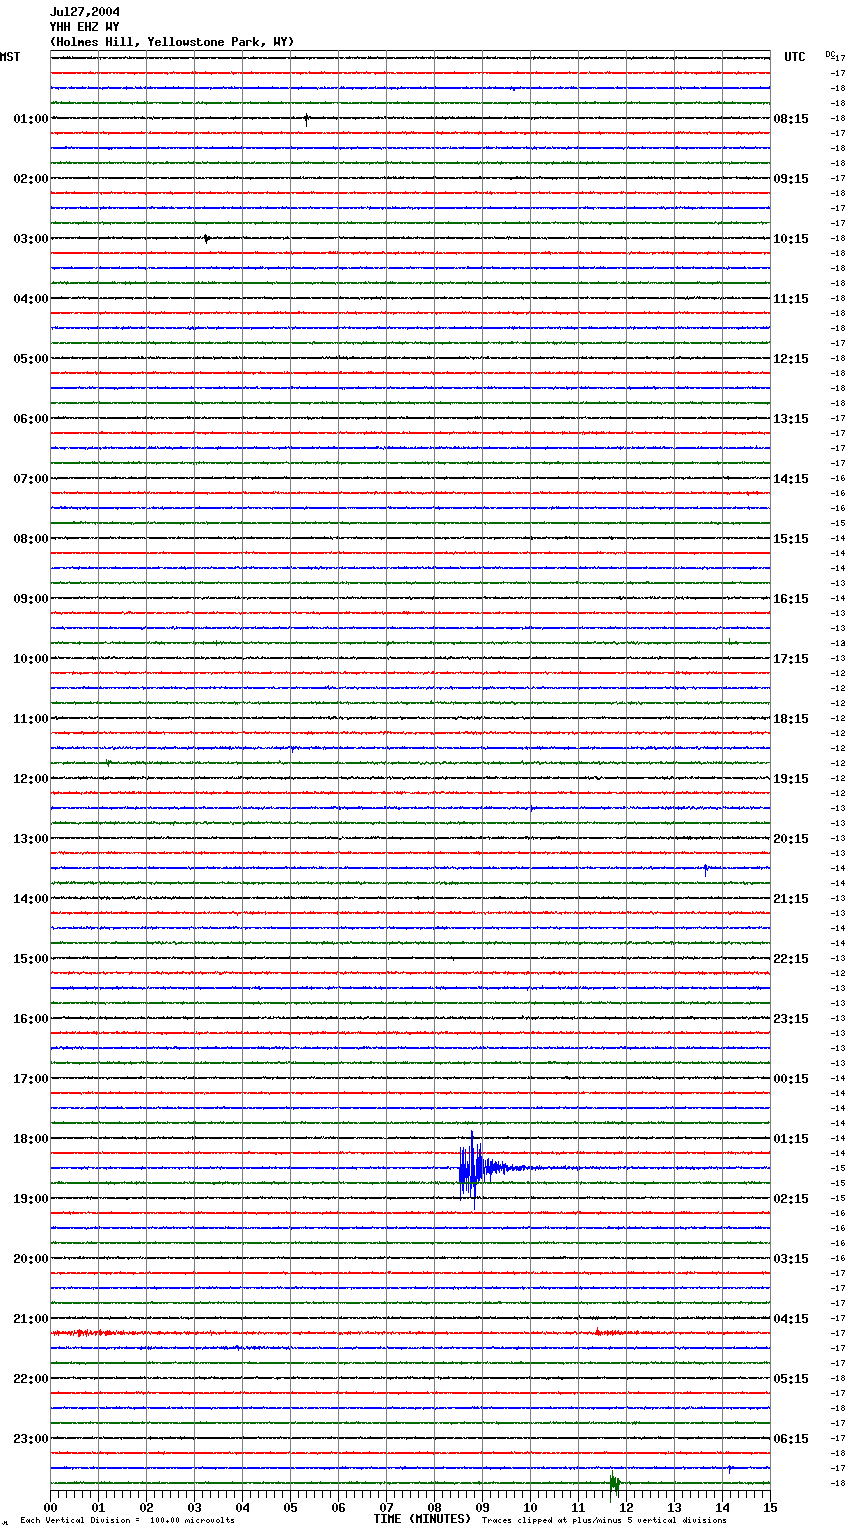Click the 12 minute axis tick label
The width and height of the screenshot is (850, 1534).
click(627, 1507)
